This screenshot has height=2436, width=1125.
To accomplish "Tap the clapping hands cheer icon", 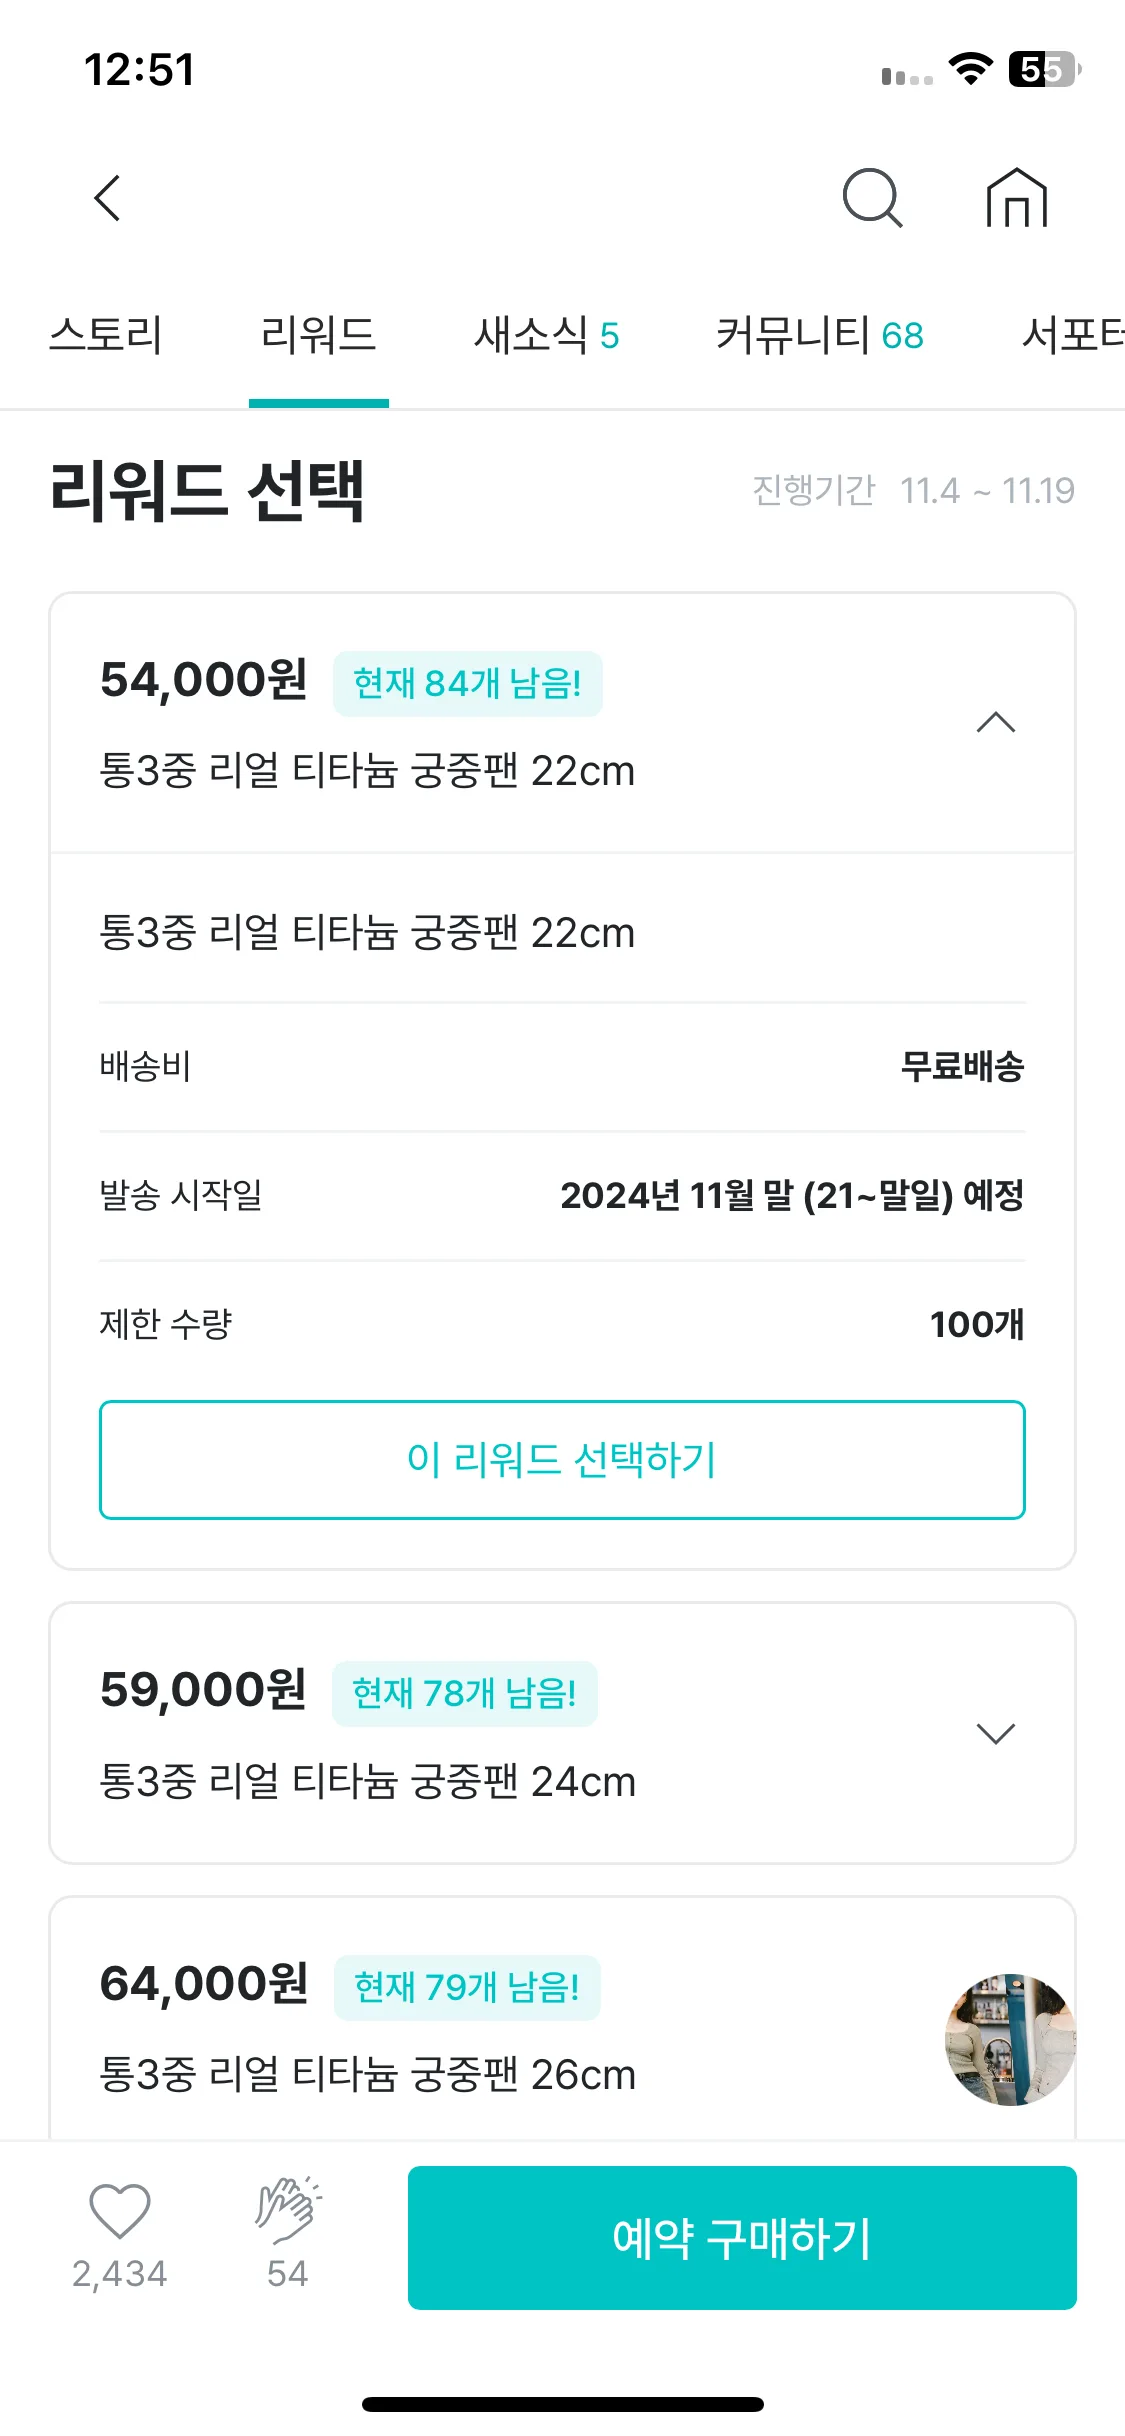I will 288,2210.
